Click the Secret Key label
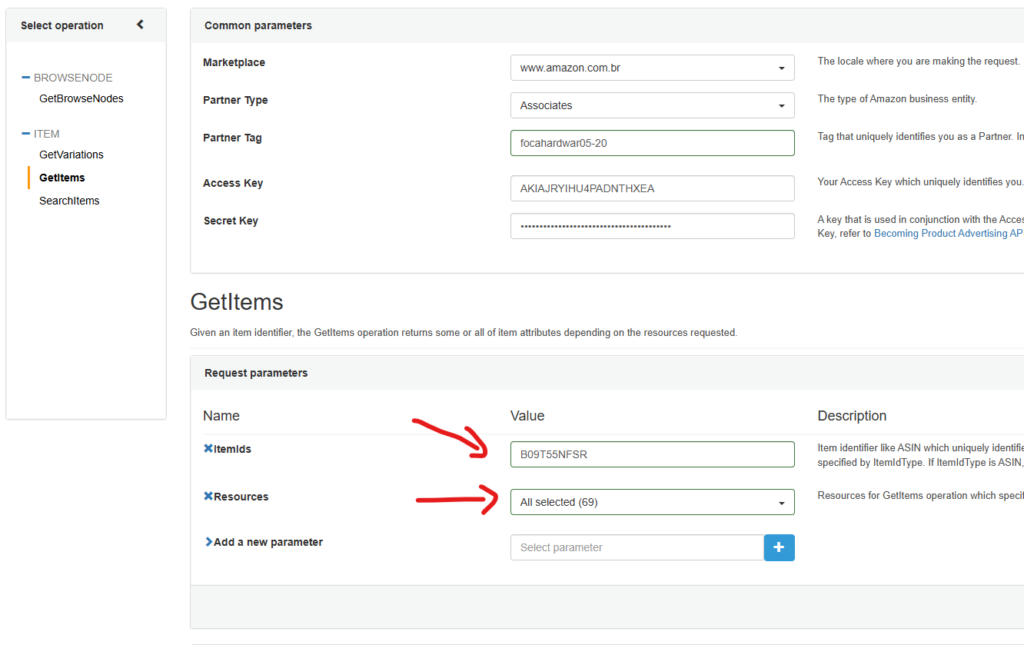Screen dimensions: 1024x645 point(231,221)
